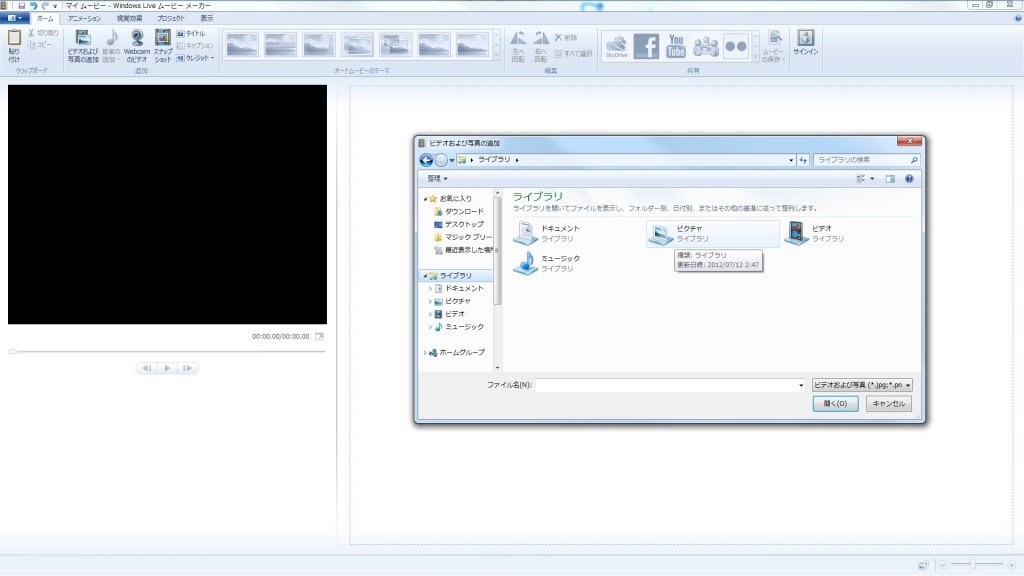Expand the Homegroup (ホームグループ) node arrow
This screenshot has width=1024, height=576.
[425, 353]
